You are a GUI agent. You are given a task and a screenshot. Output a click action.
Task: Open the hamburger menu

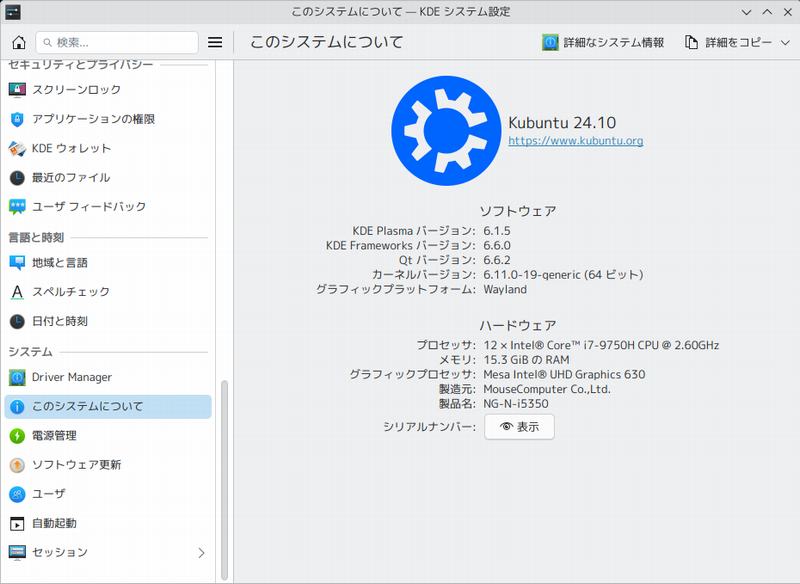pos(215,42)
